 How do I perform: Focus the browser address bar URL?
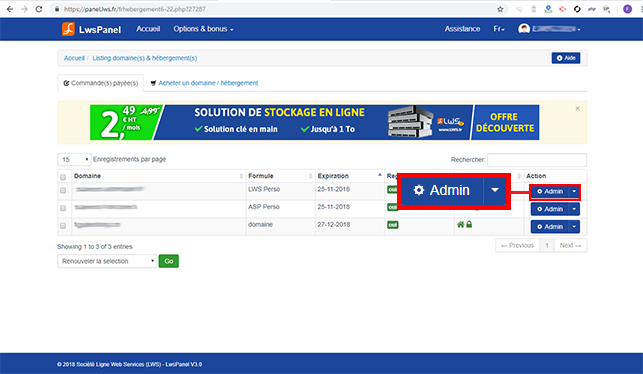(135, 9)
